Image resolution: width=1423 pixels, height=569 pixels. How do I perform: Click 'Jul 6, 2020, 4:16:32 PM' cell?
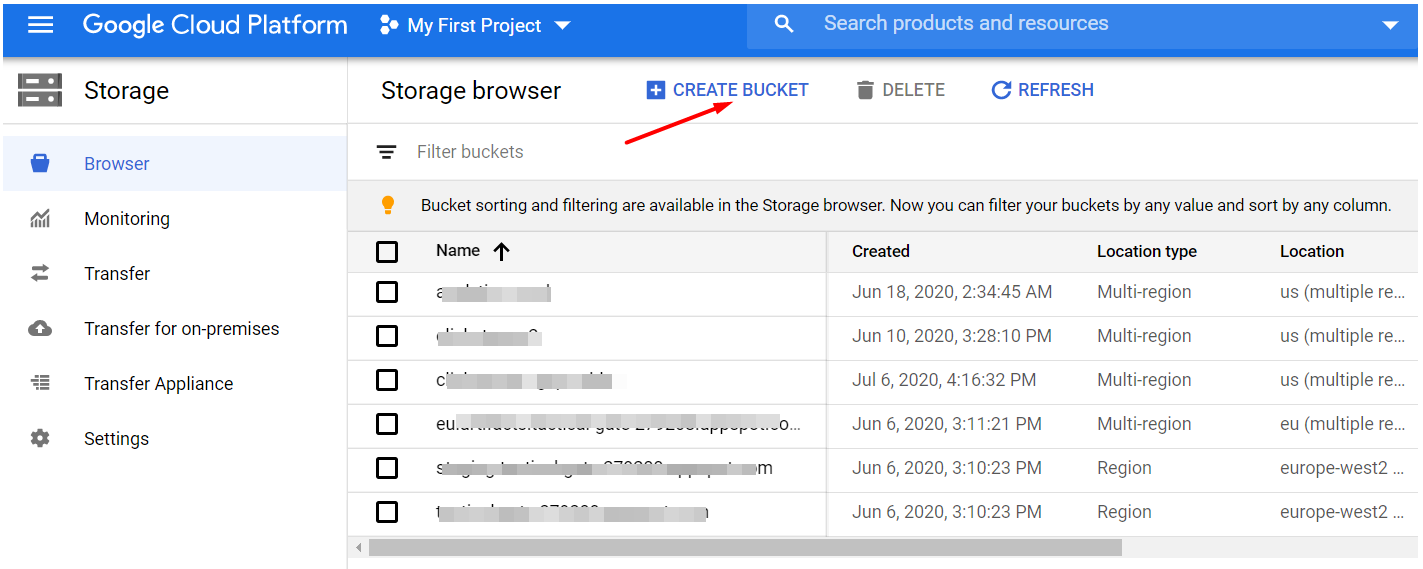(944, 380)
